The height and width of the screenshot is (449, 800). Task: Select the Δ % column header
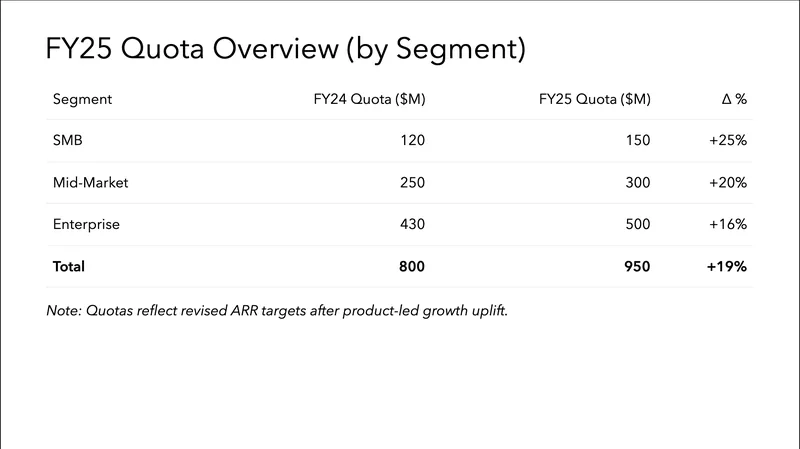point(734,100)
